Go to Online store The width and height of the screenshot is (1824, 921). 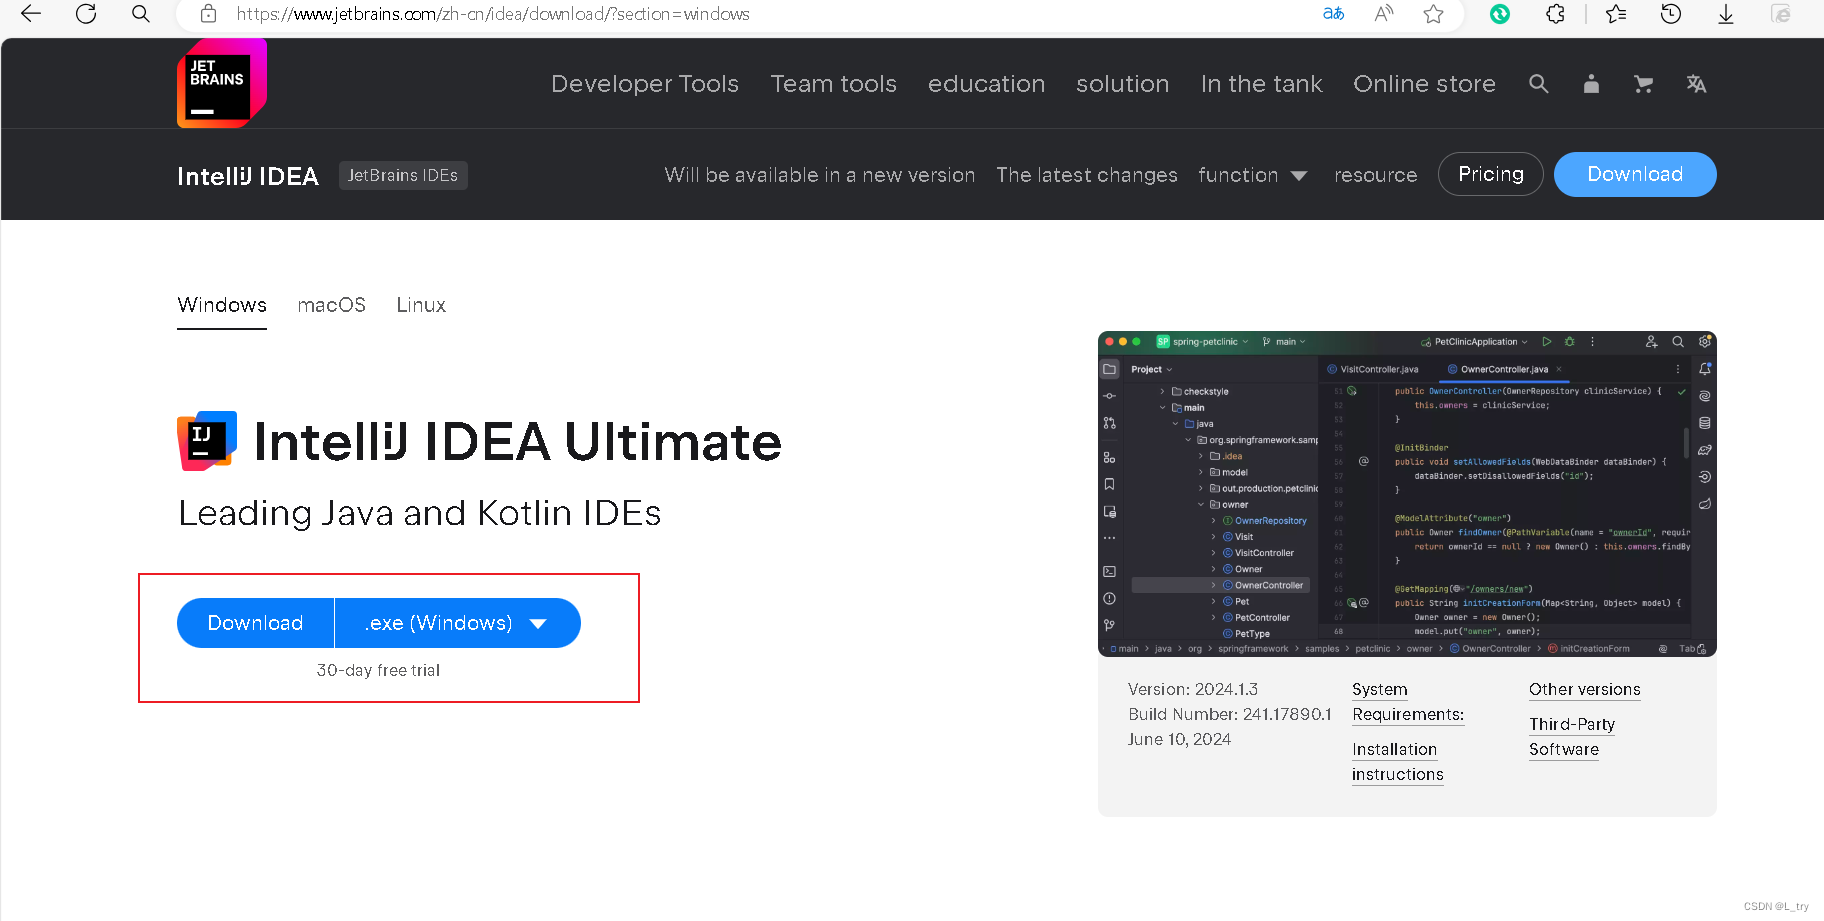(x=1424, y=84)
